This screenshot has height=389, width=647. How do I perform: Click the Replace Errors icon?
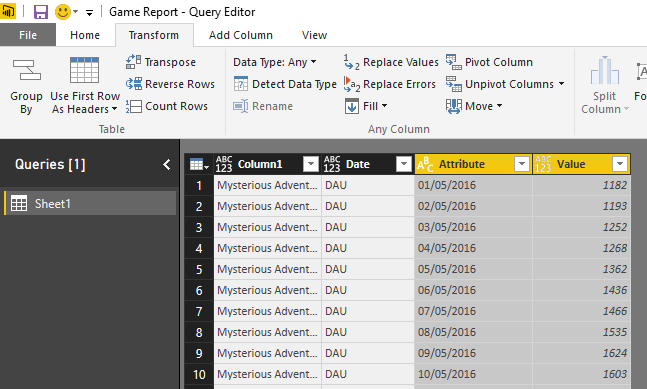coord(352,84)
